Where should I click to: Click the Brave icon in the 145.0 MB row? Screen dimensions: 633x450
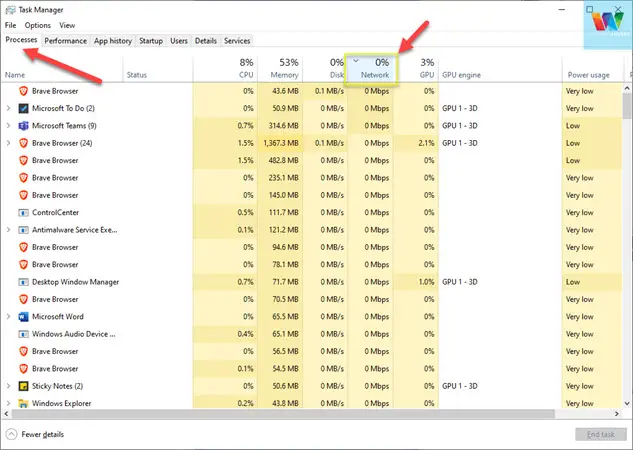pos(23,195)
